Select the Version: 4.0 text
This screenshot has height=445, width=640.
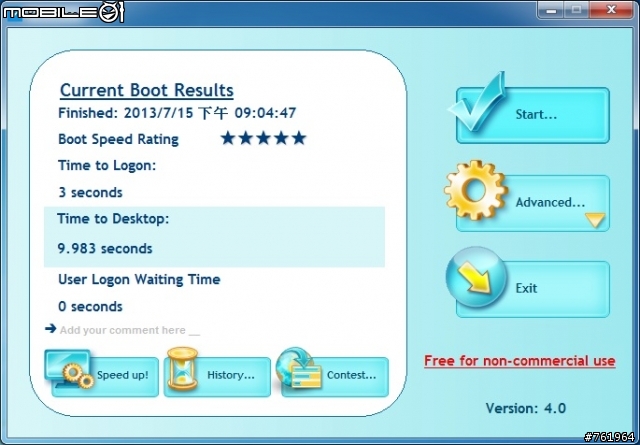(x=526, y=408)
